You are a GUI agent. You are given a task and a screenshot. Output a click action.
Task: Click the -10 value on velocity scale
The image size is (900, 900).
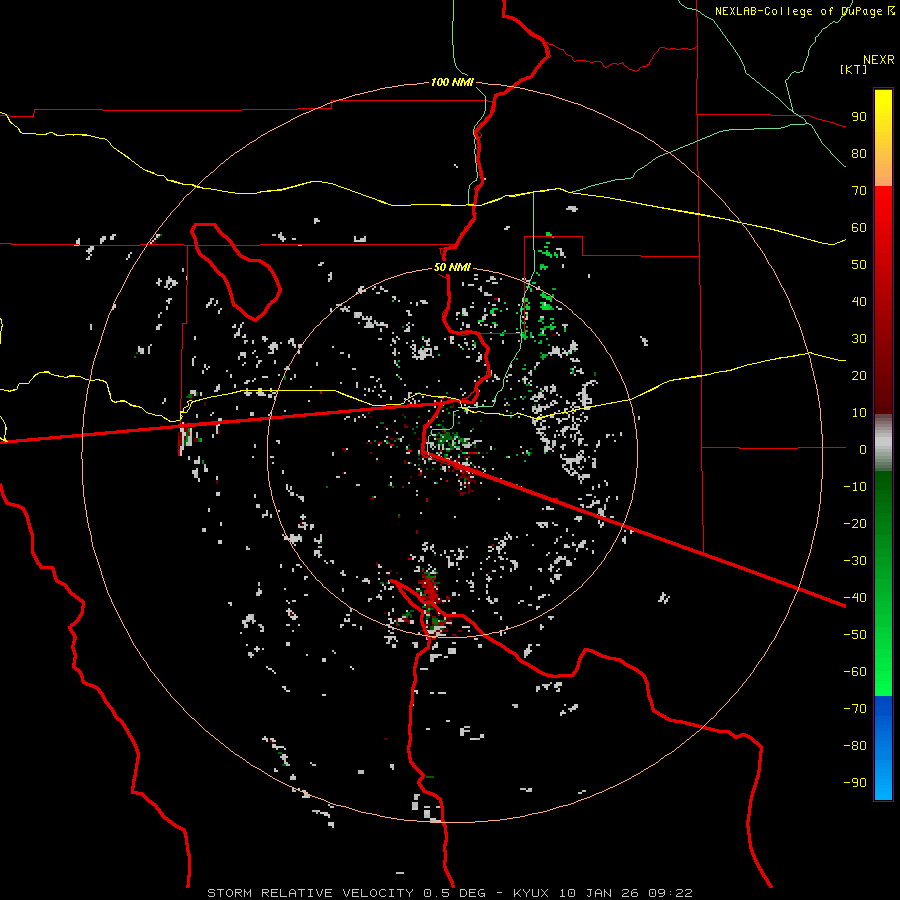tap(855, 487)
